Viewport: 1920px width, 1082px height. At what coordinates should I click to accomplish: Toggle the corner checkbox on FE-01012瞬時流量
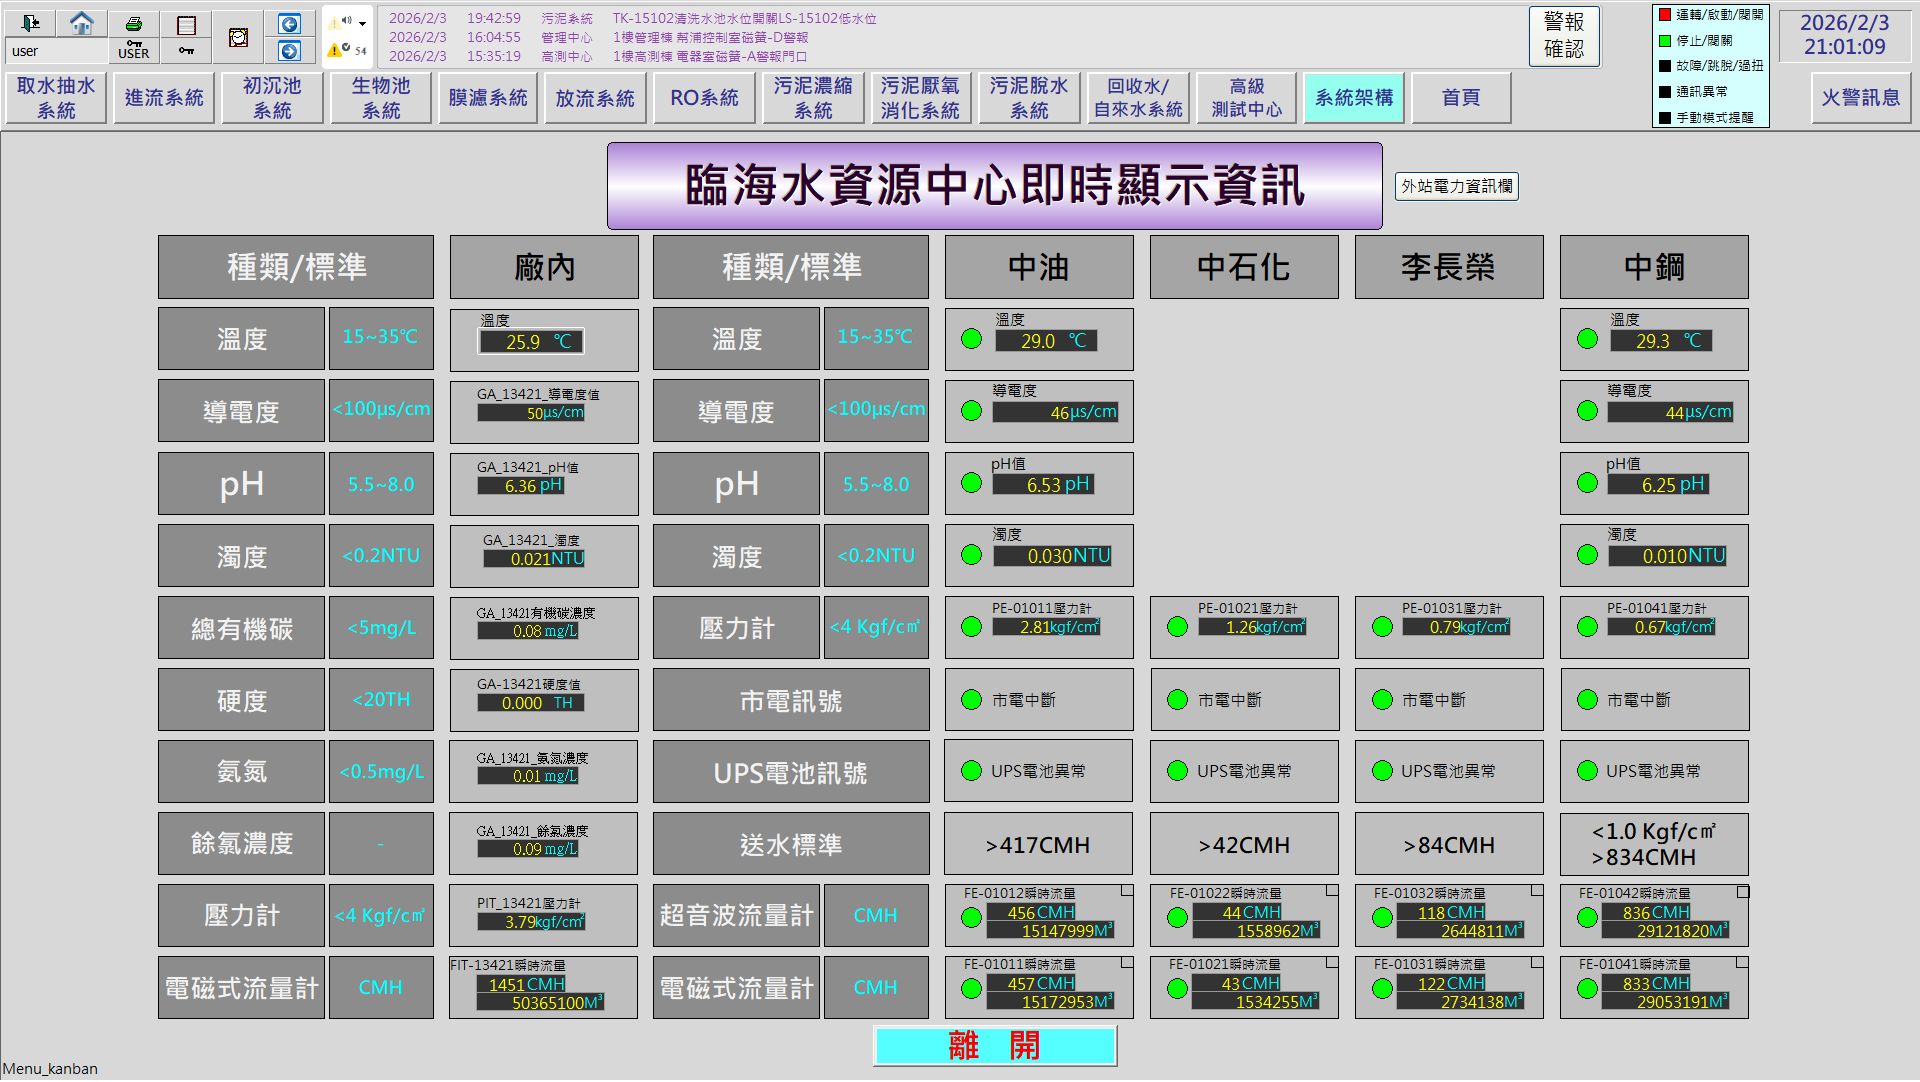[1127, 890]
